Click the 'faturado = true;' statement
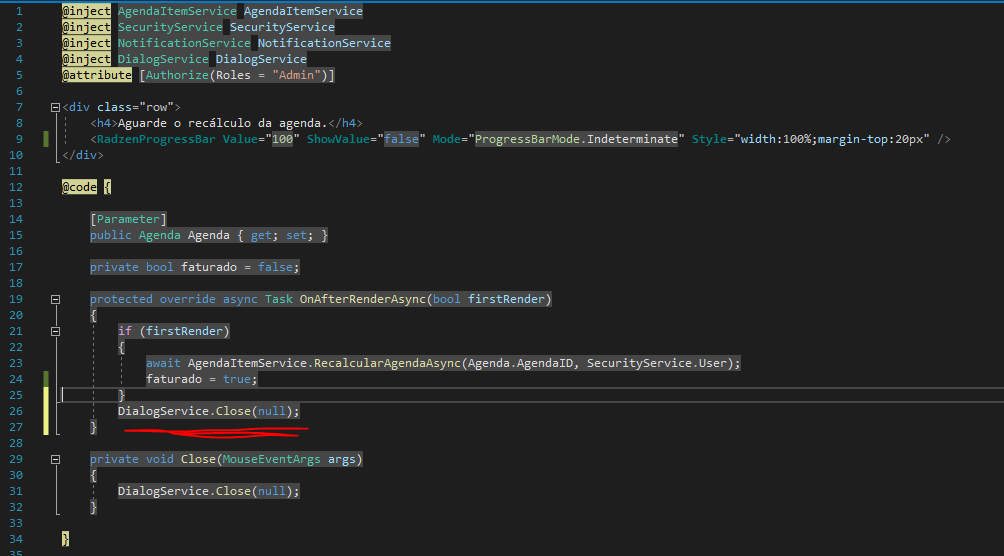The height and width of the screenshot is (556, 1004). click(x=201, y=379)
